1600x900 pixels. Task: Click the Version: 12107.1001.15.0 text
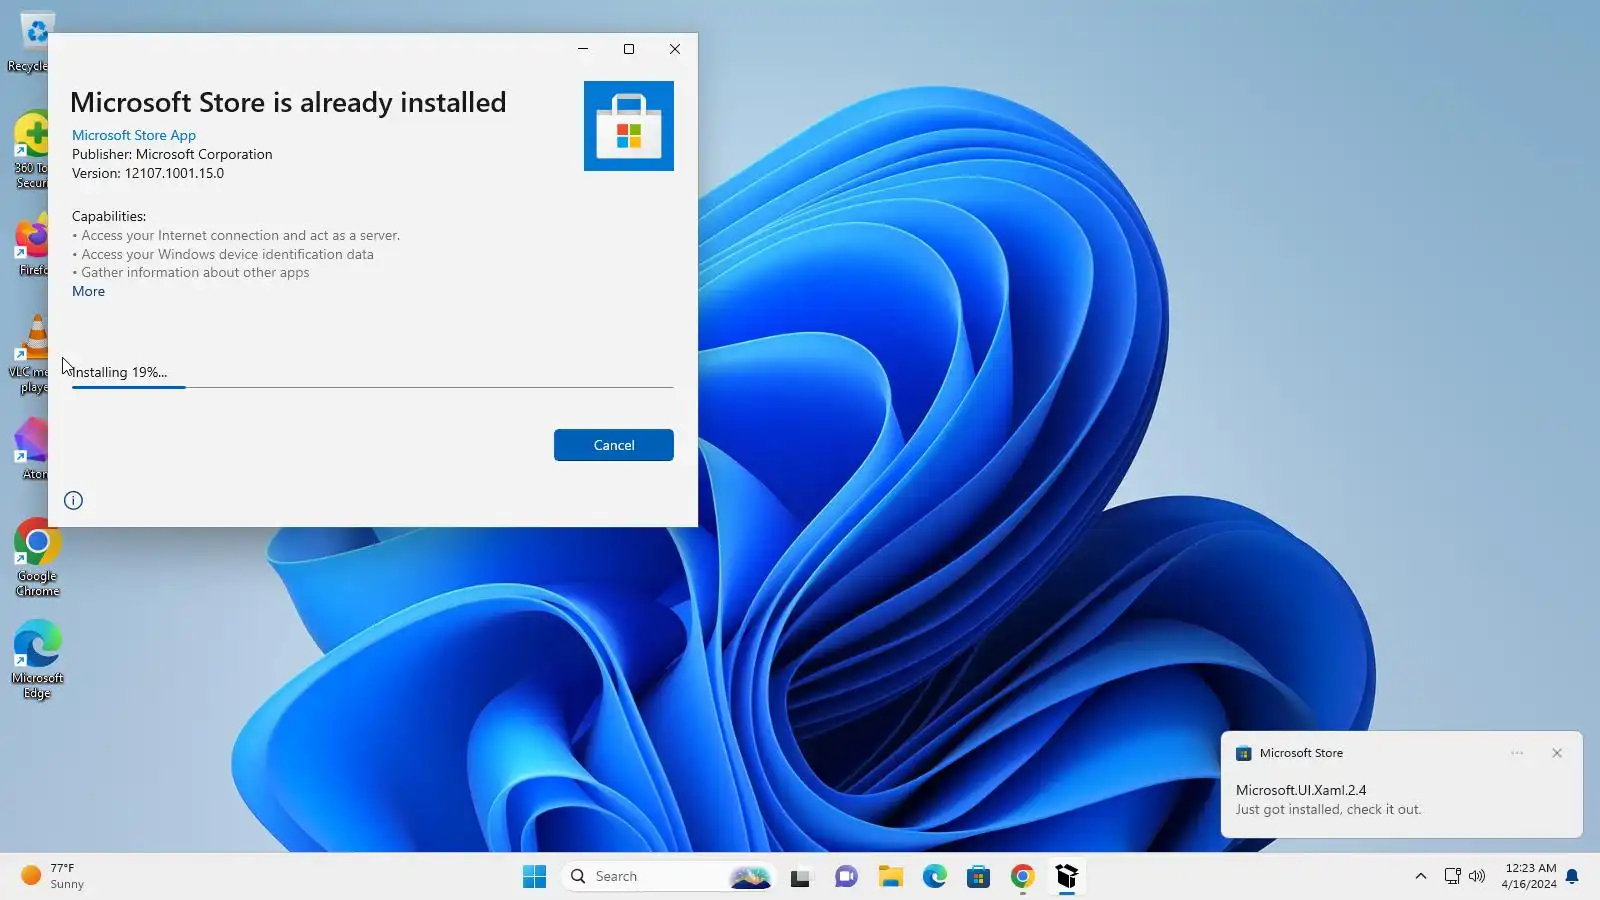[148, 173]
